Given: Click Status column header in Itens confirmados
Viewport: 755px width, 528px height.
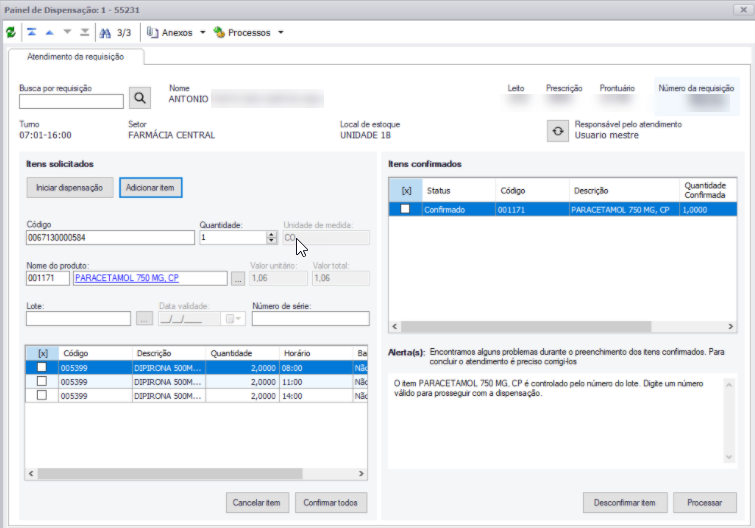Looking at the screenshot, I should coord(458,191).
